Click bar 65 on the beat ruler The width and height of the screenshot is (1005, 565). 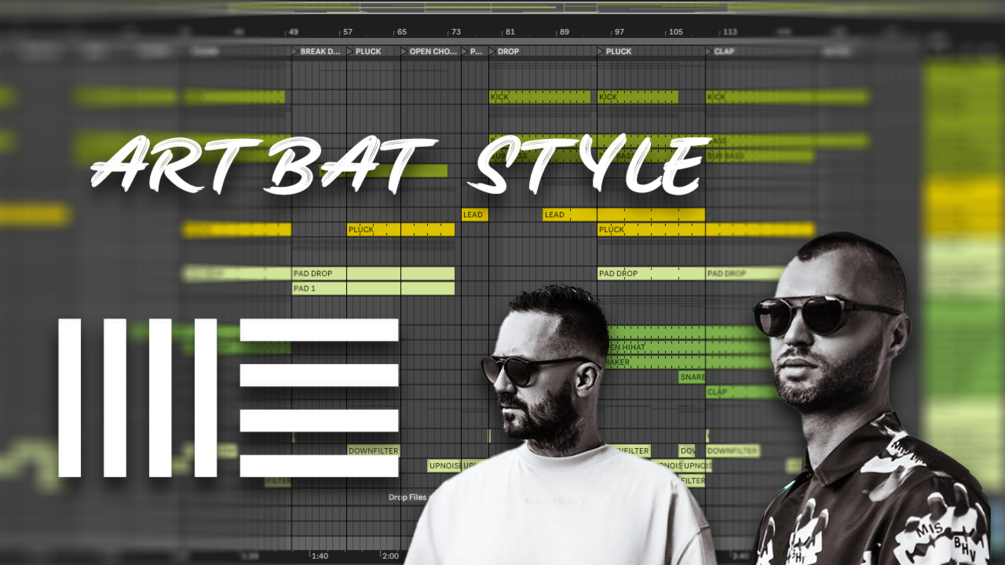pos(401,31)
